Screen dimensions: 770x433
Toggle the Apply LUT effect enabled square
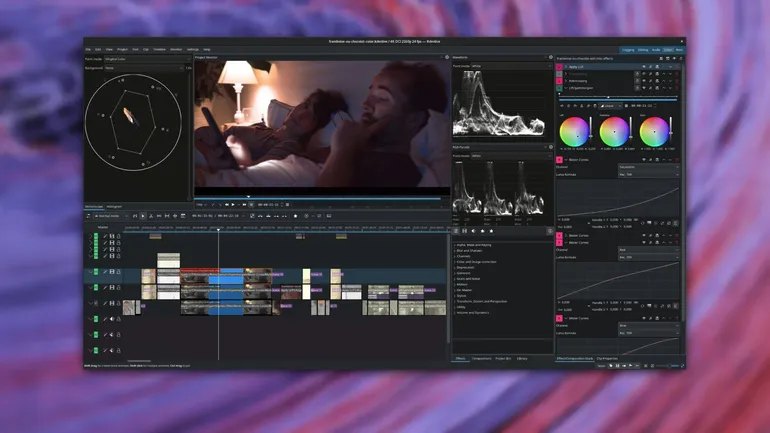pyautogui.click(x=559, y=67)
